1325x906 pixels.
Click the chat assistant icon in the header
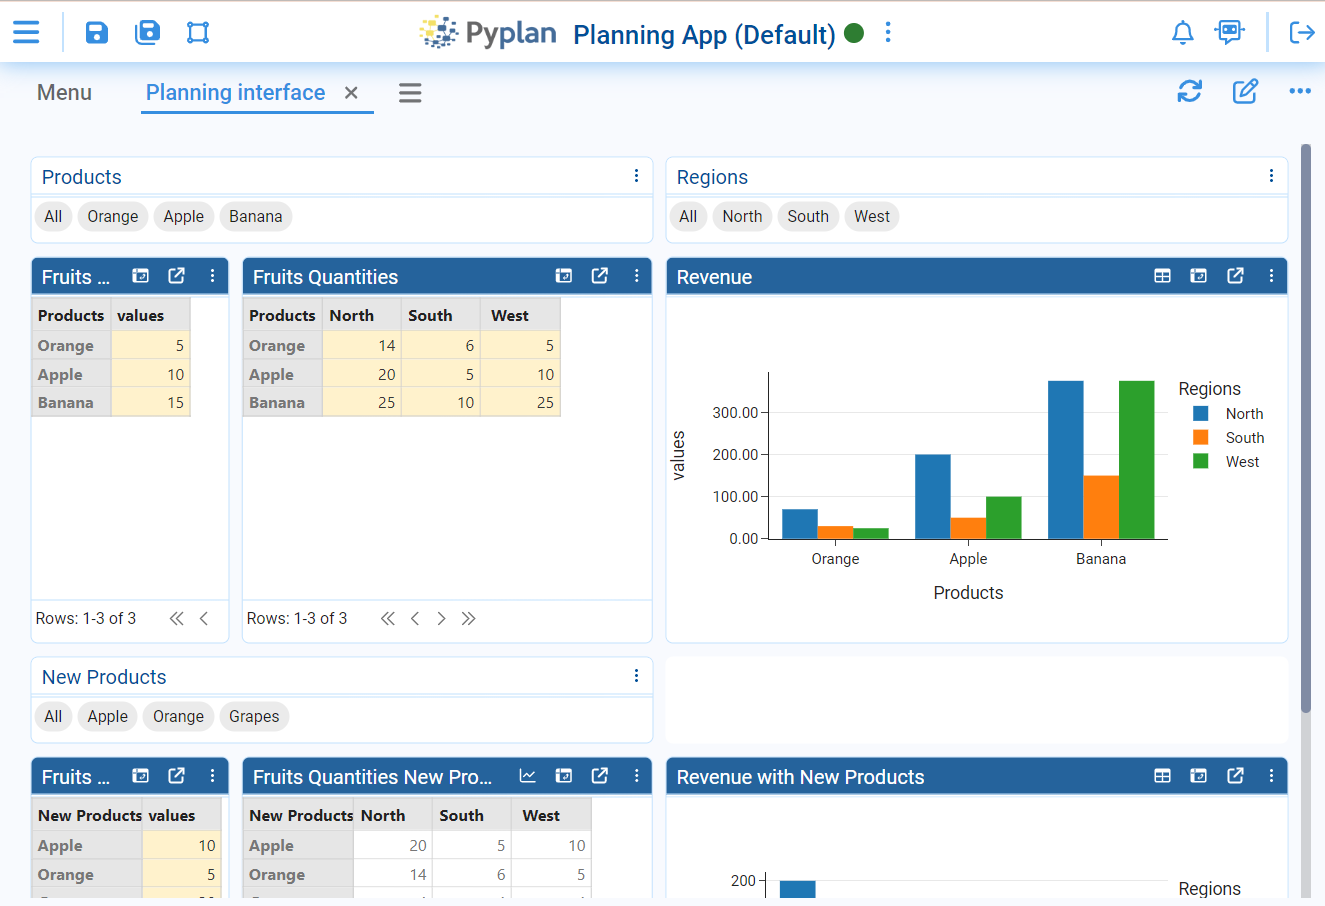[x=1230, y=32]
